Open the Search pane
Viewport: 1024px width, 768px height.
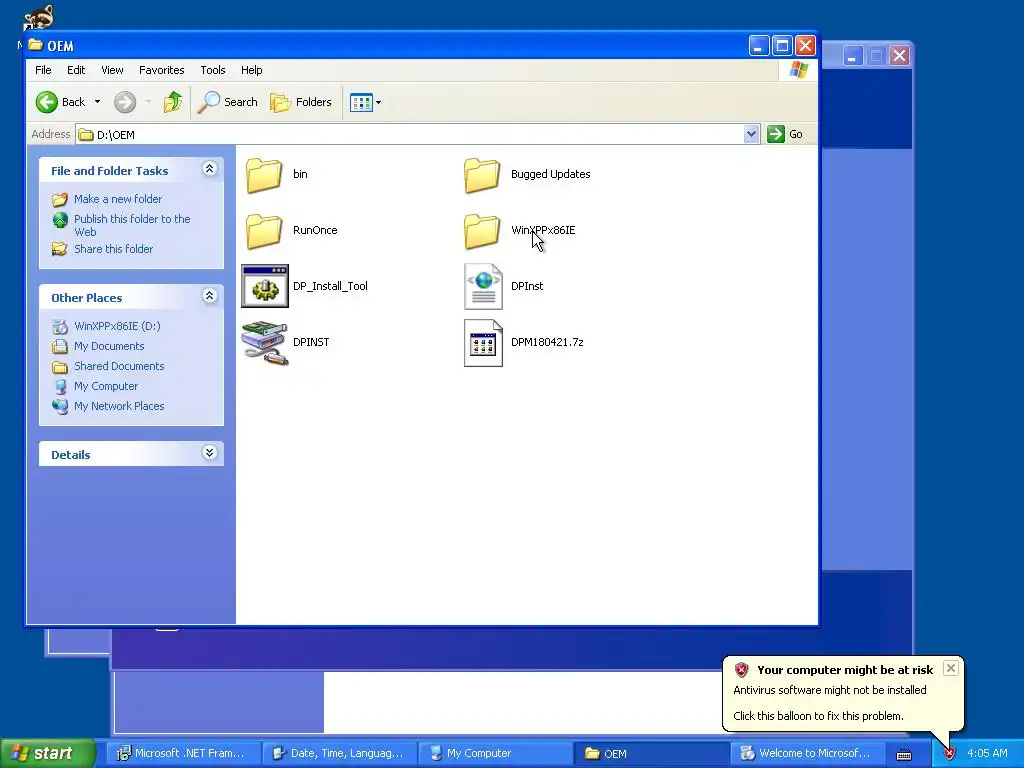227,102
